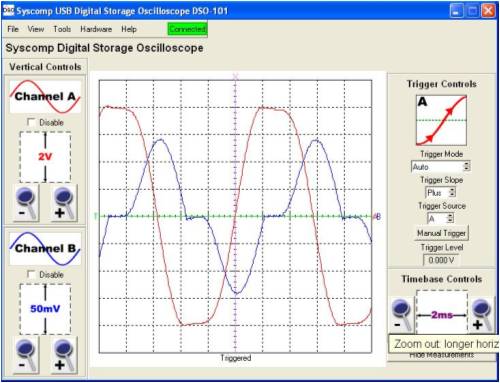Zoom out Channel A vertical scale

pyautogui.click(x=26, y=203)
